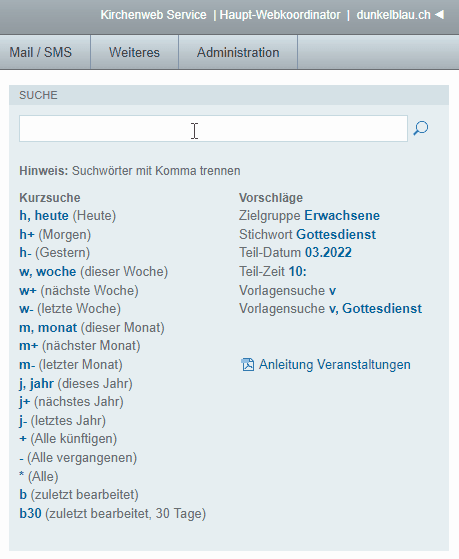Select the Teil-Zeit '10:' suggestion
Screen dimensions: 459x559
point(297,272)
